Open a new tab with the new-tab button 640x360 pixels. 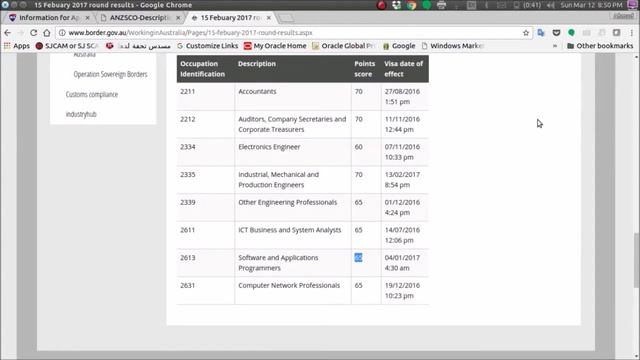pyautogui.click(x=286, y=18)
